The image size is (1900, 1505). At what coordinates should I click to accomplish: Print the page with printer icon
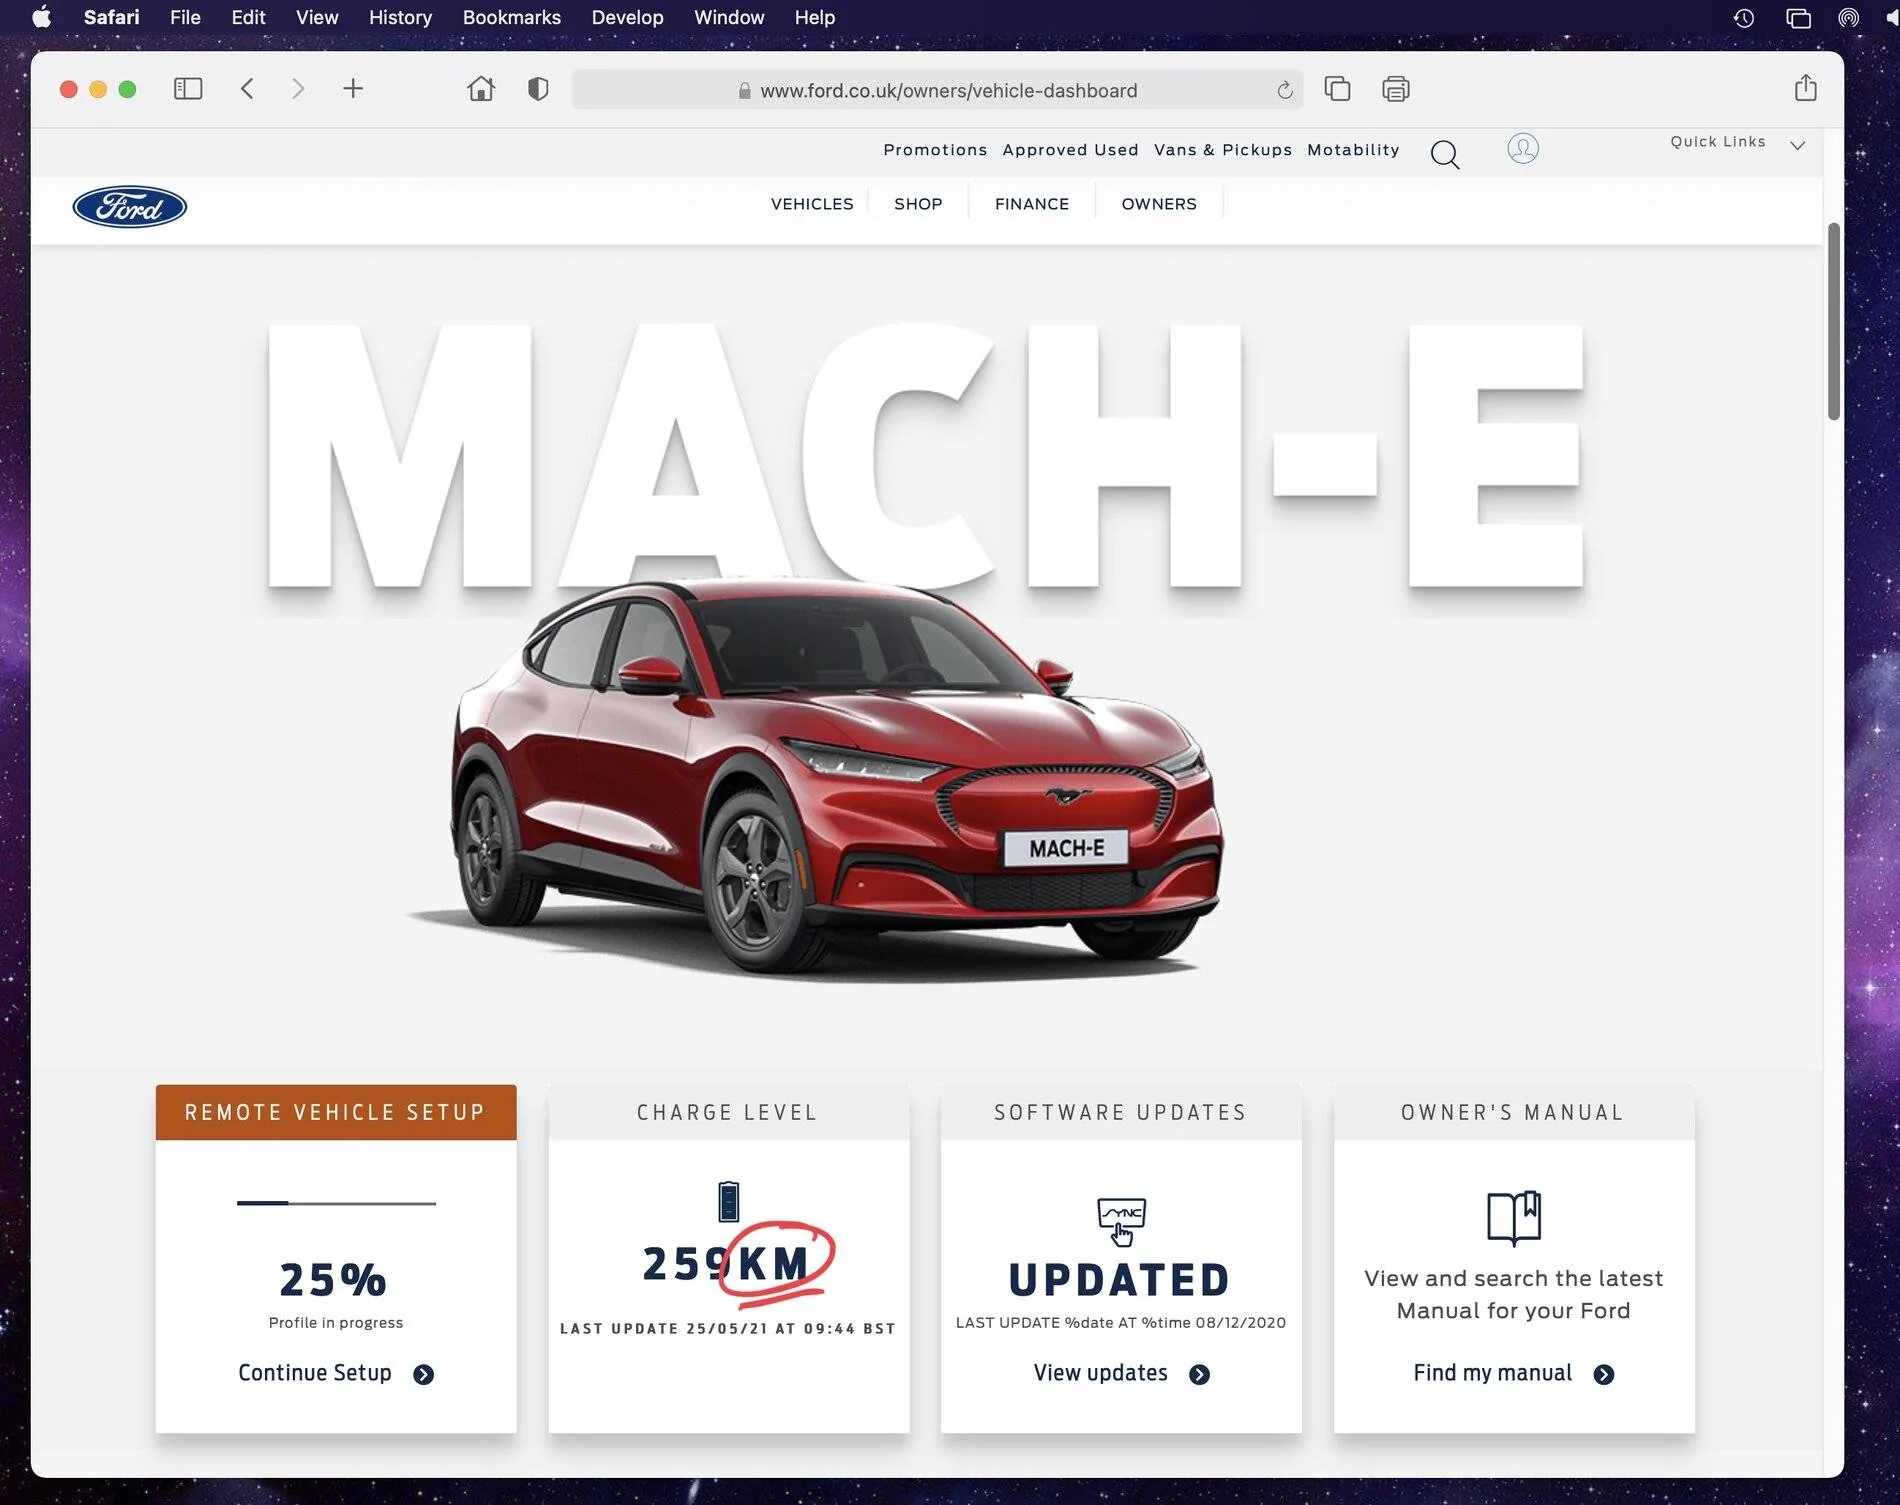click(x=1396, y=89)
